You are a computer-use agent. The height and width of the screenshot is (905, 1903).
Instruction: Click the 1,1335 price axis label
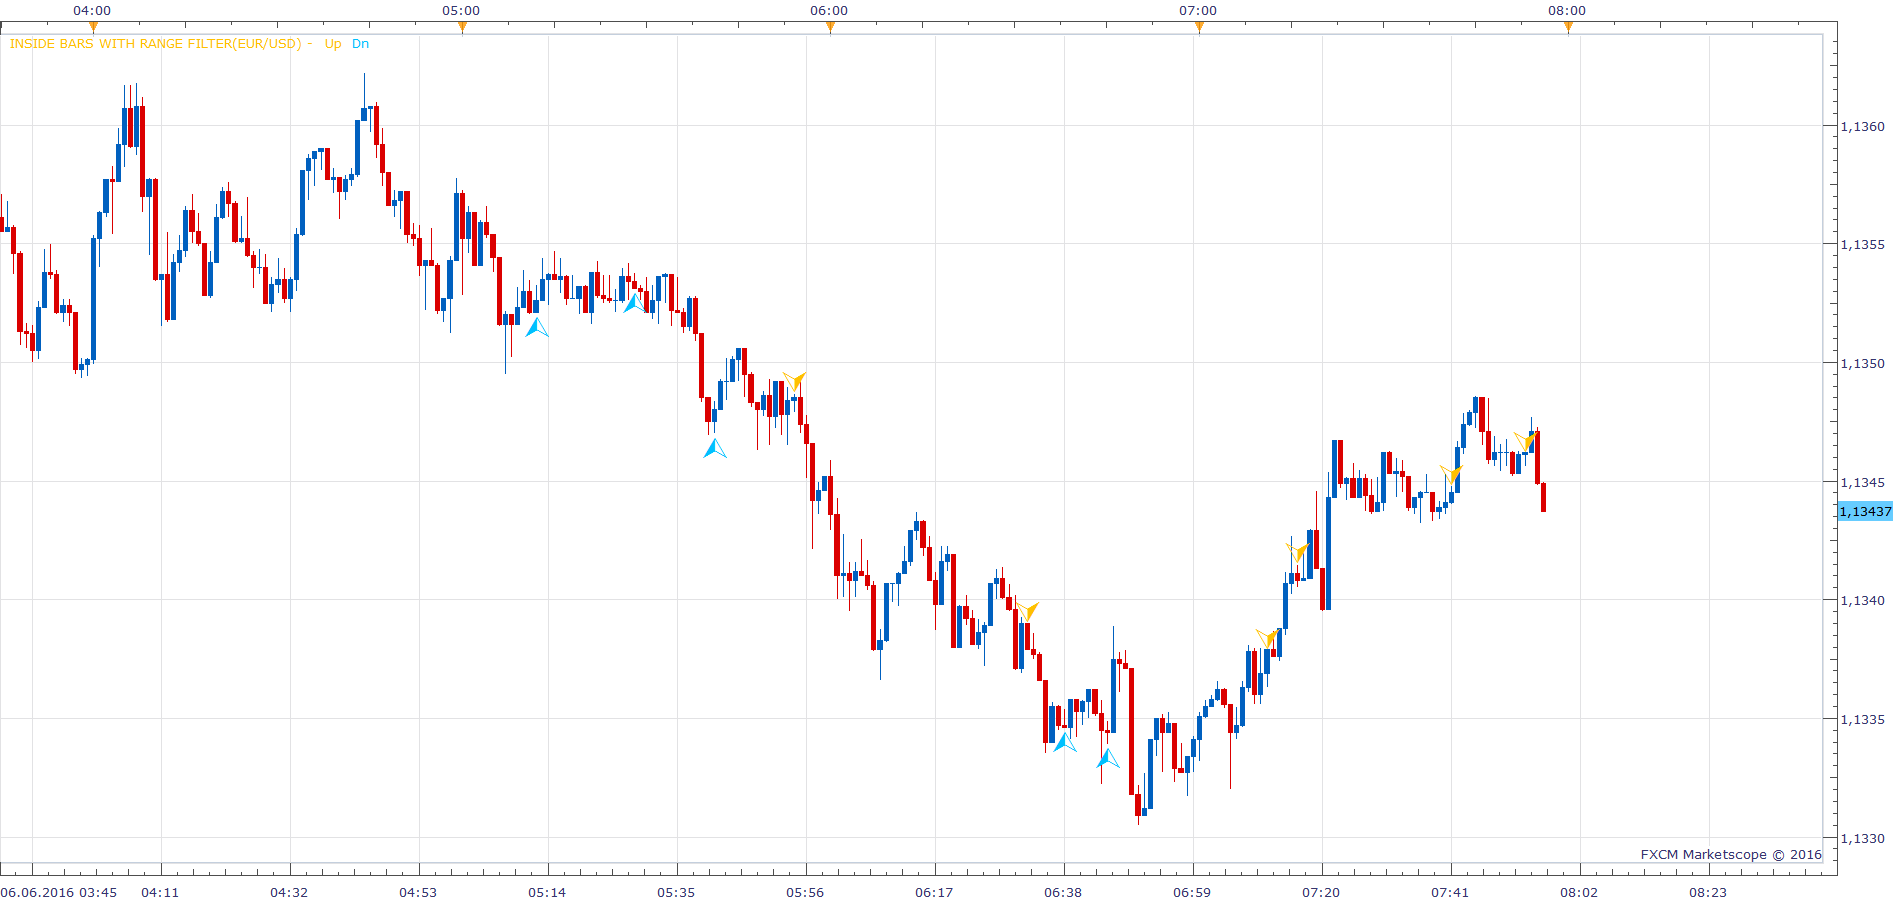click(1862, 720)
